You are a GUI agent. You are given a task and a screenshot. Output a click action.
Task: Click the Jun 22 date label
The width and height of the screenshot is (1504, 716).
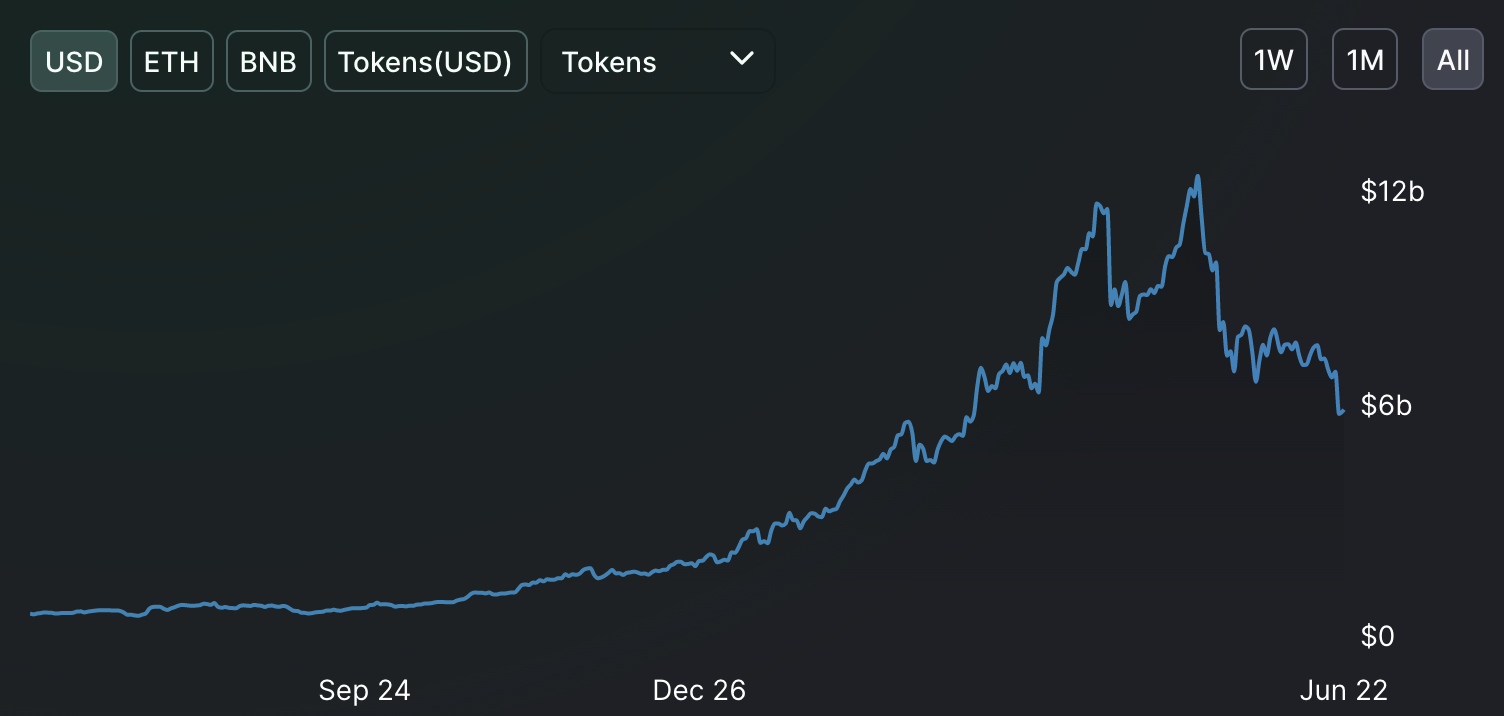(x=1345, y=690)
